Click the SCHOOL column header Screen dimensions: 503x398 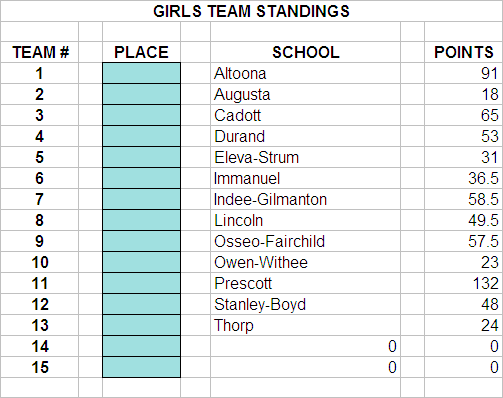point(305,52)
